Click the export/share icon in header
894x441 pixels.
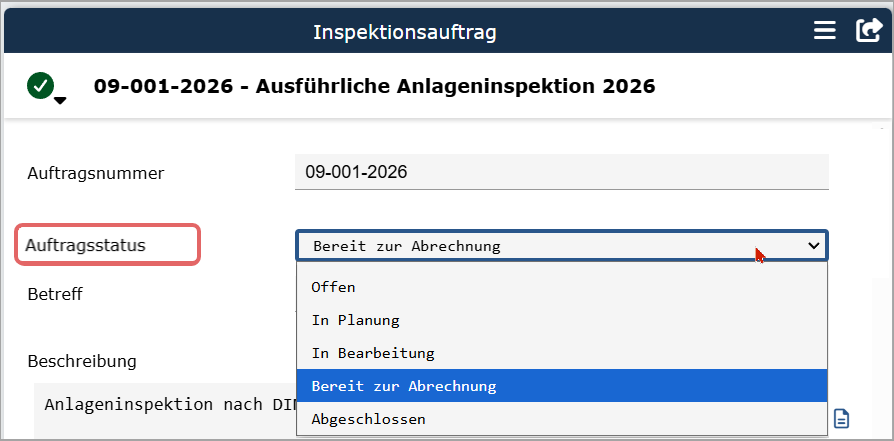pyautogui.click(x=869, y=30)
